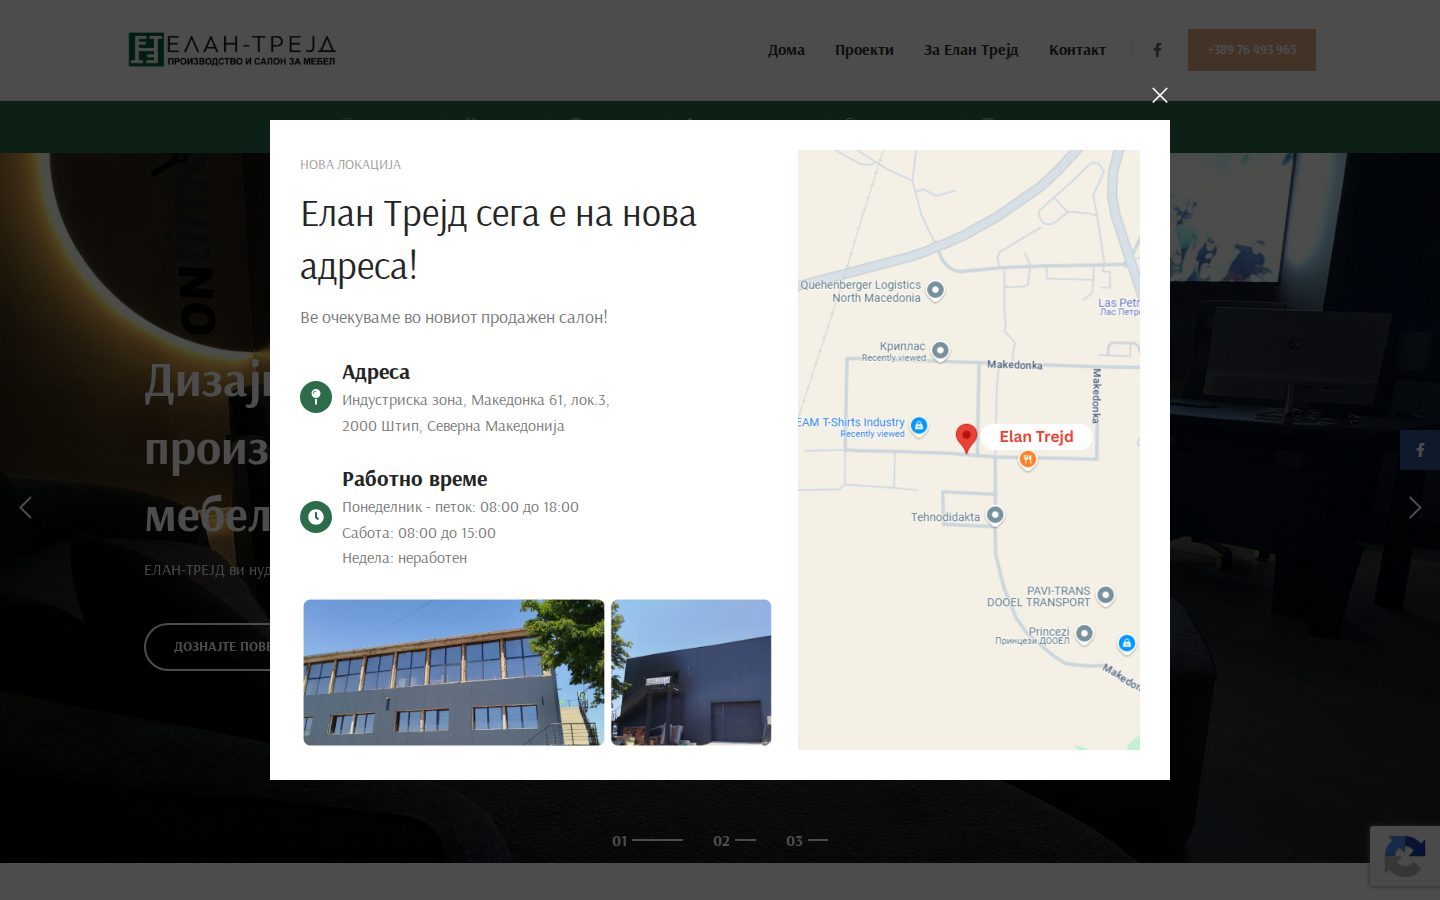This screenshot has width=1440, height=900.
Task: Go to the previous slide arrow
Action: [26, 507]
